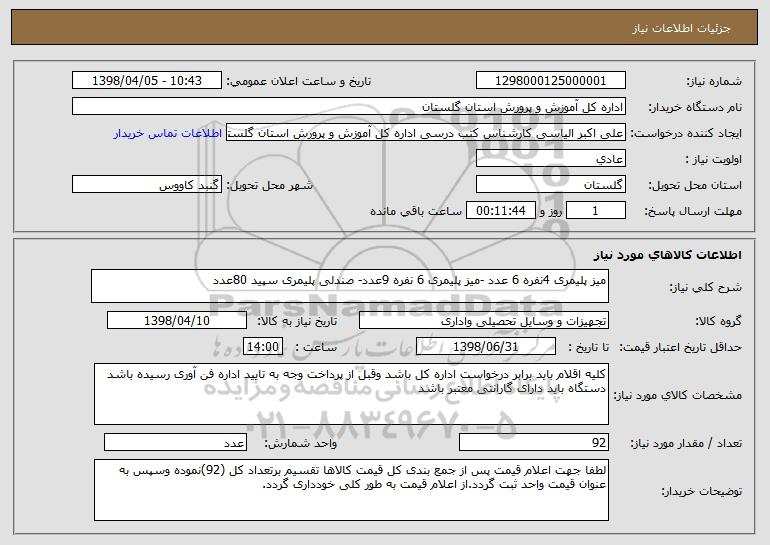Click the label مشخصات کالای مورد نیاز
Screen dimensions: 770x545
tap(678, 395)
